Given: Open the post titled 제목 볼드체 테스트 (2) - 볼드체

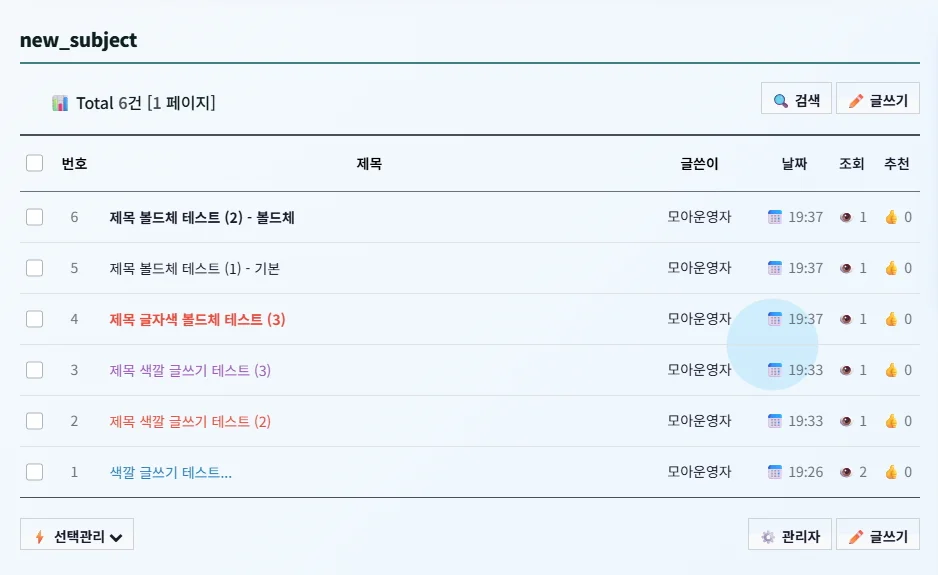Looking at the screenshot, I should [x=202, y=217].
